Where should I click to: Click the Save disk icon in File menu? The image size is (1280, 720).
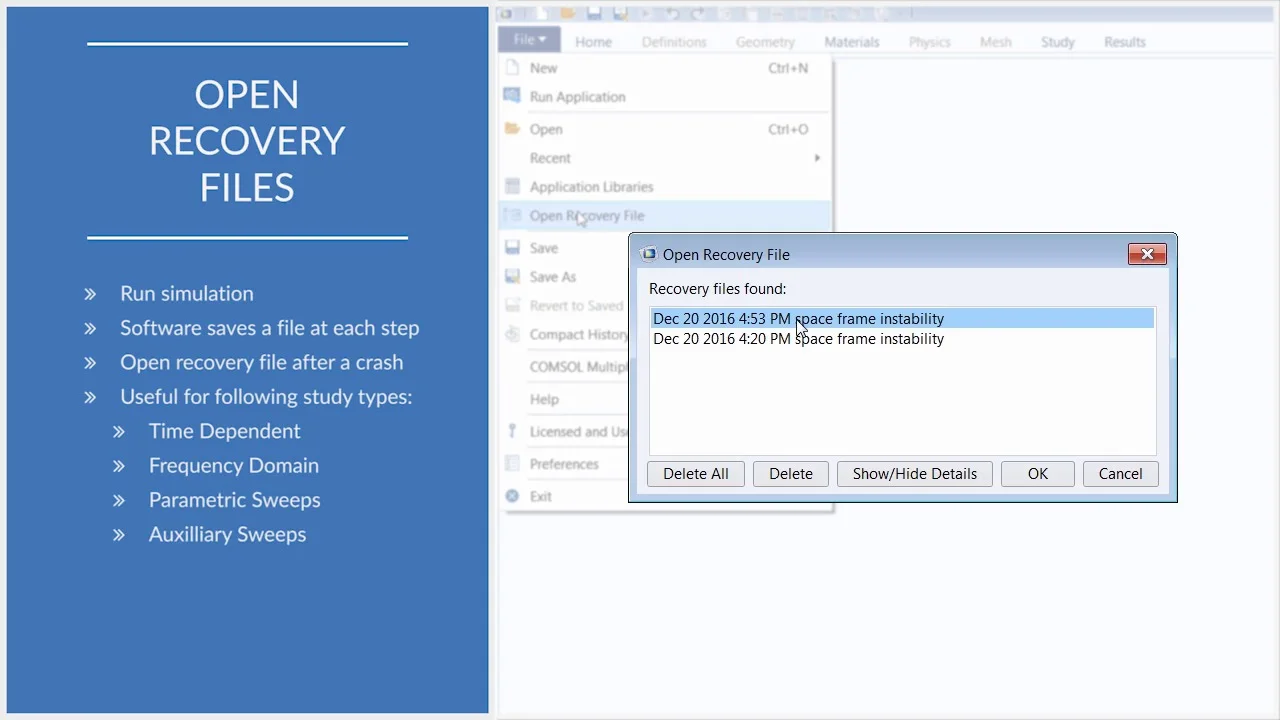click(x=512, y=247)
